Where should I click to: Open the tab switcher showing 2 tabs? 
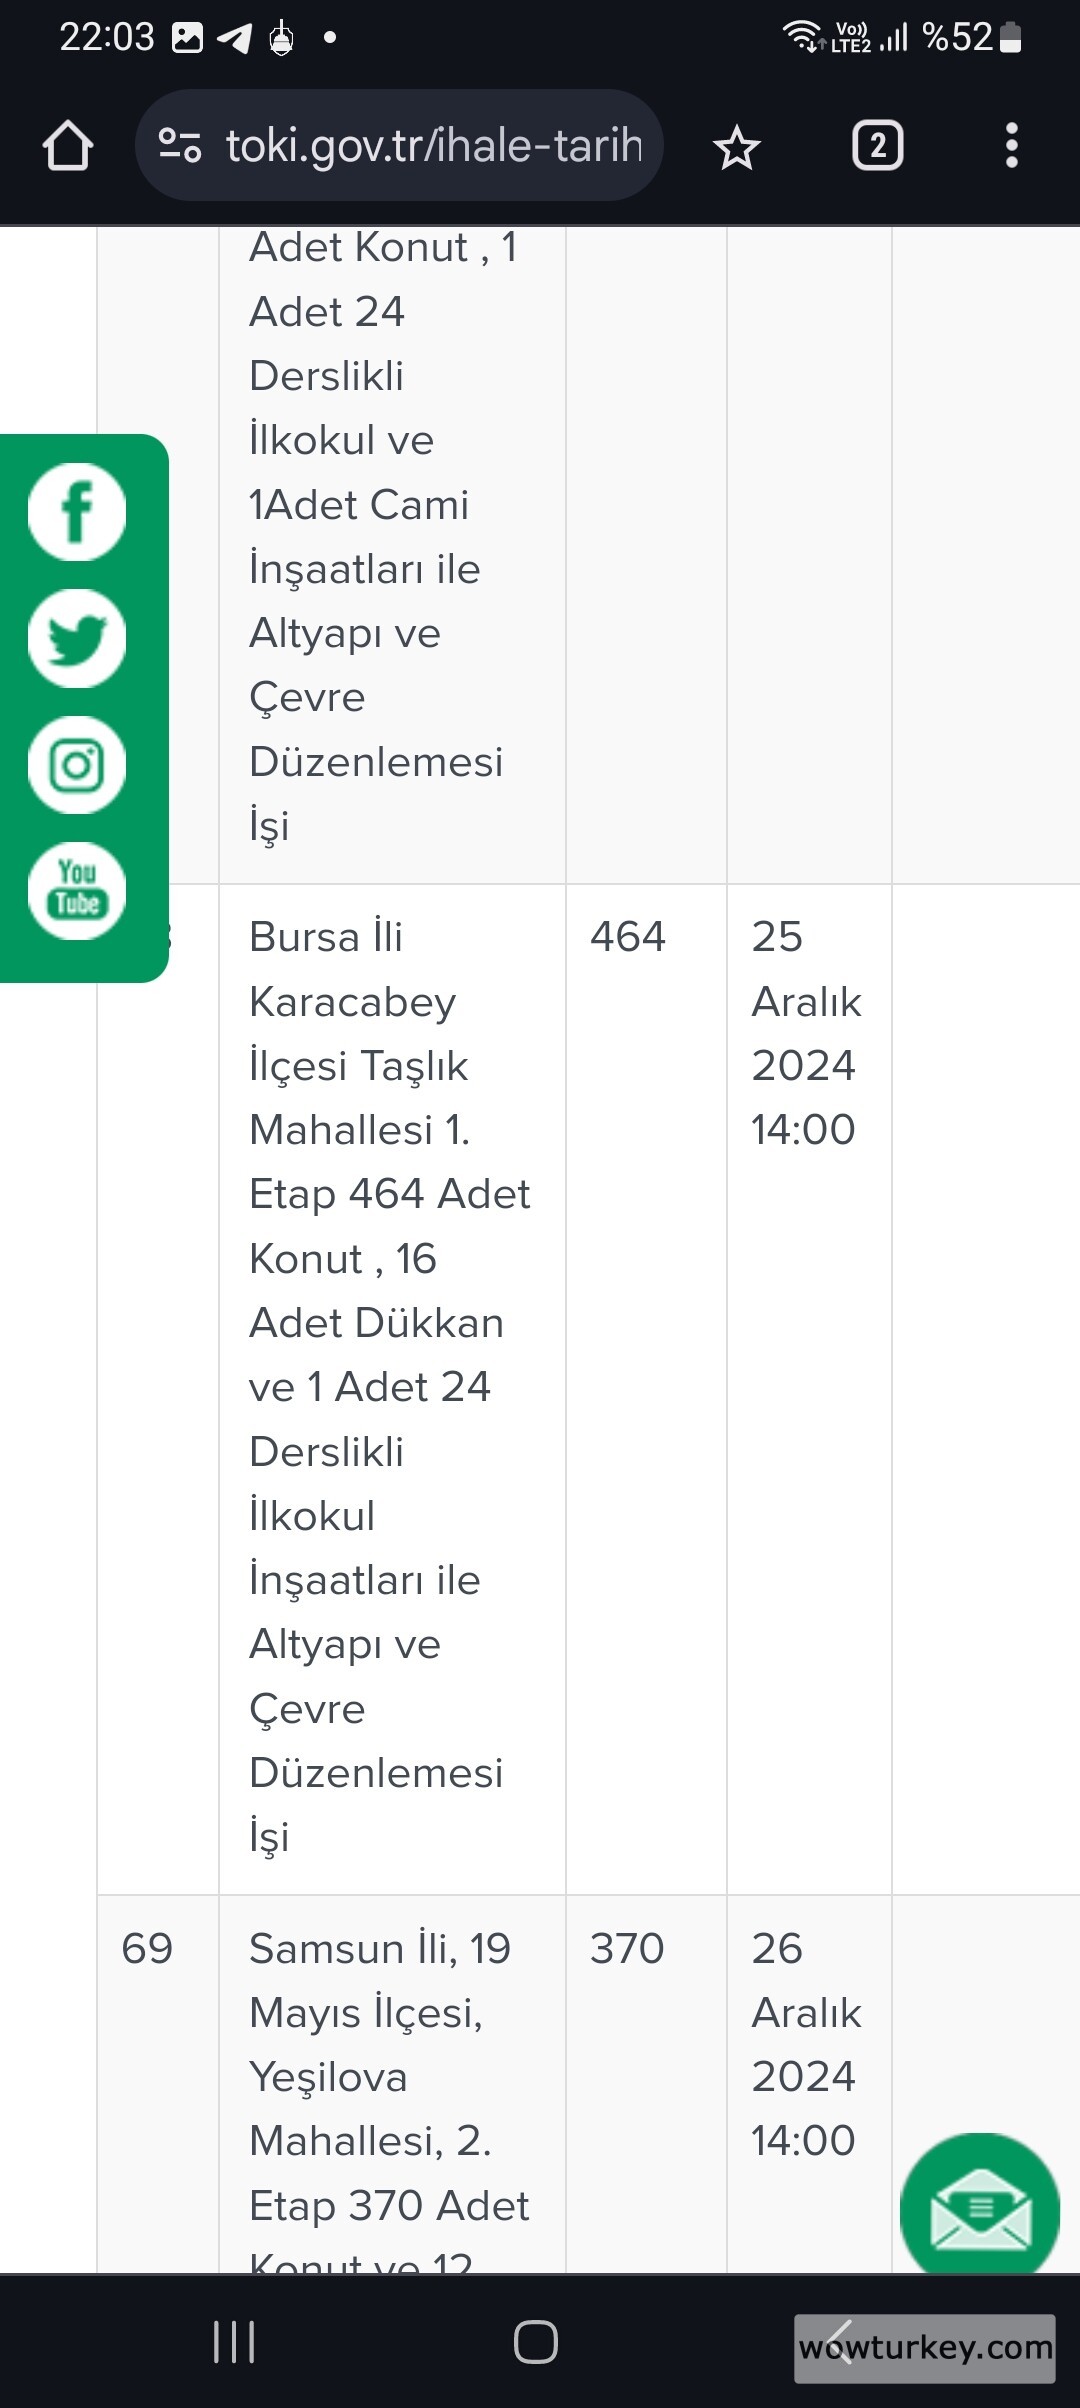(877, 145)
